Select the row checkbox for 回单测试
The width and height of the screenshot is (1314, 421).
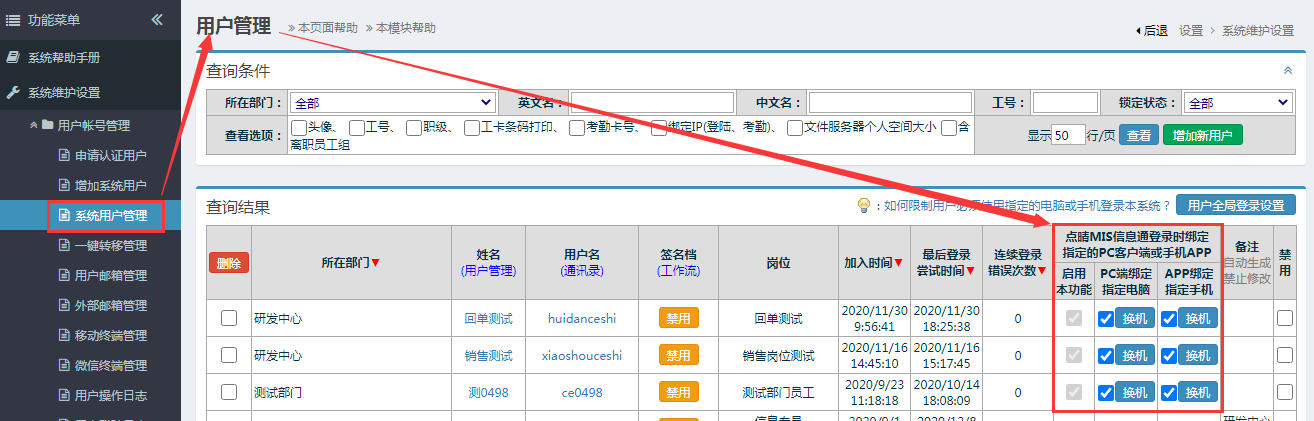coord(229,318)
